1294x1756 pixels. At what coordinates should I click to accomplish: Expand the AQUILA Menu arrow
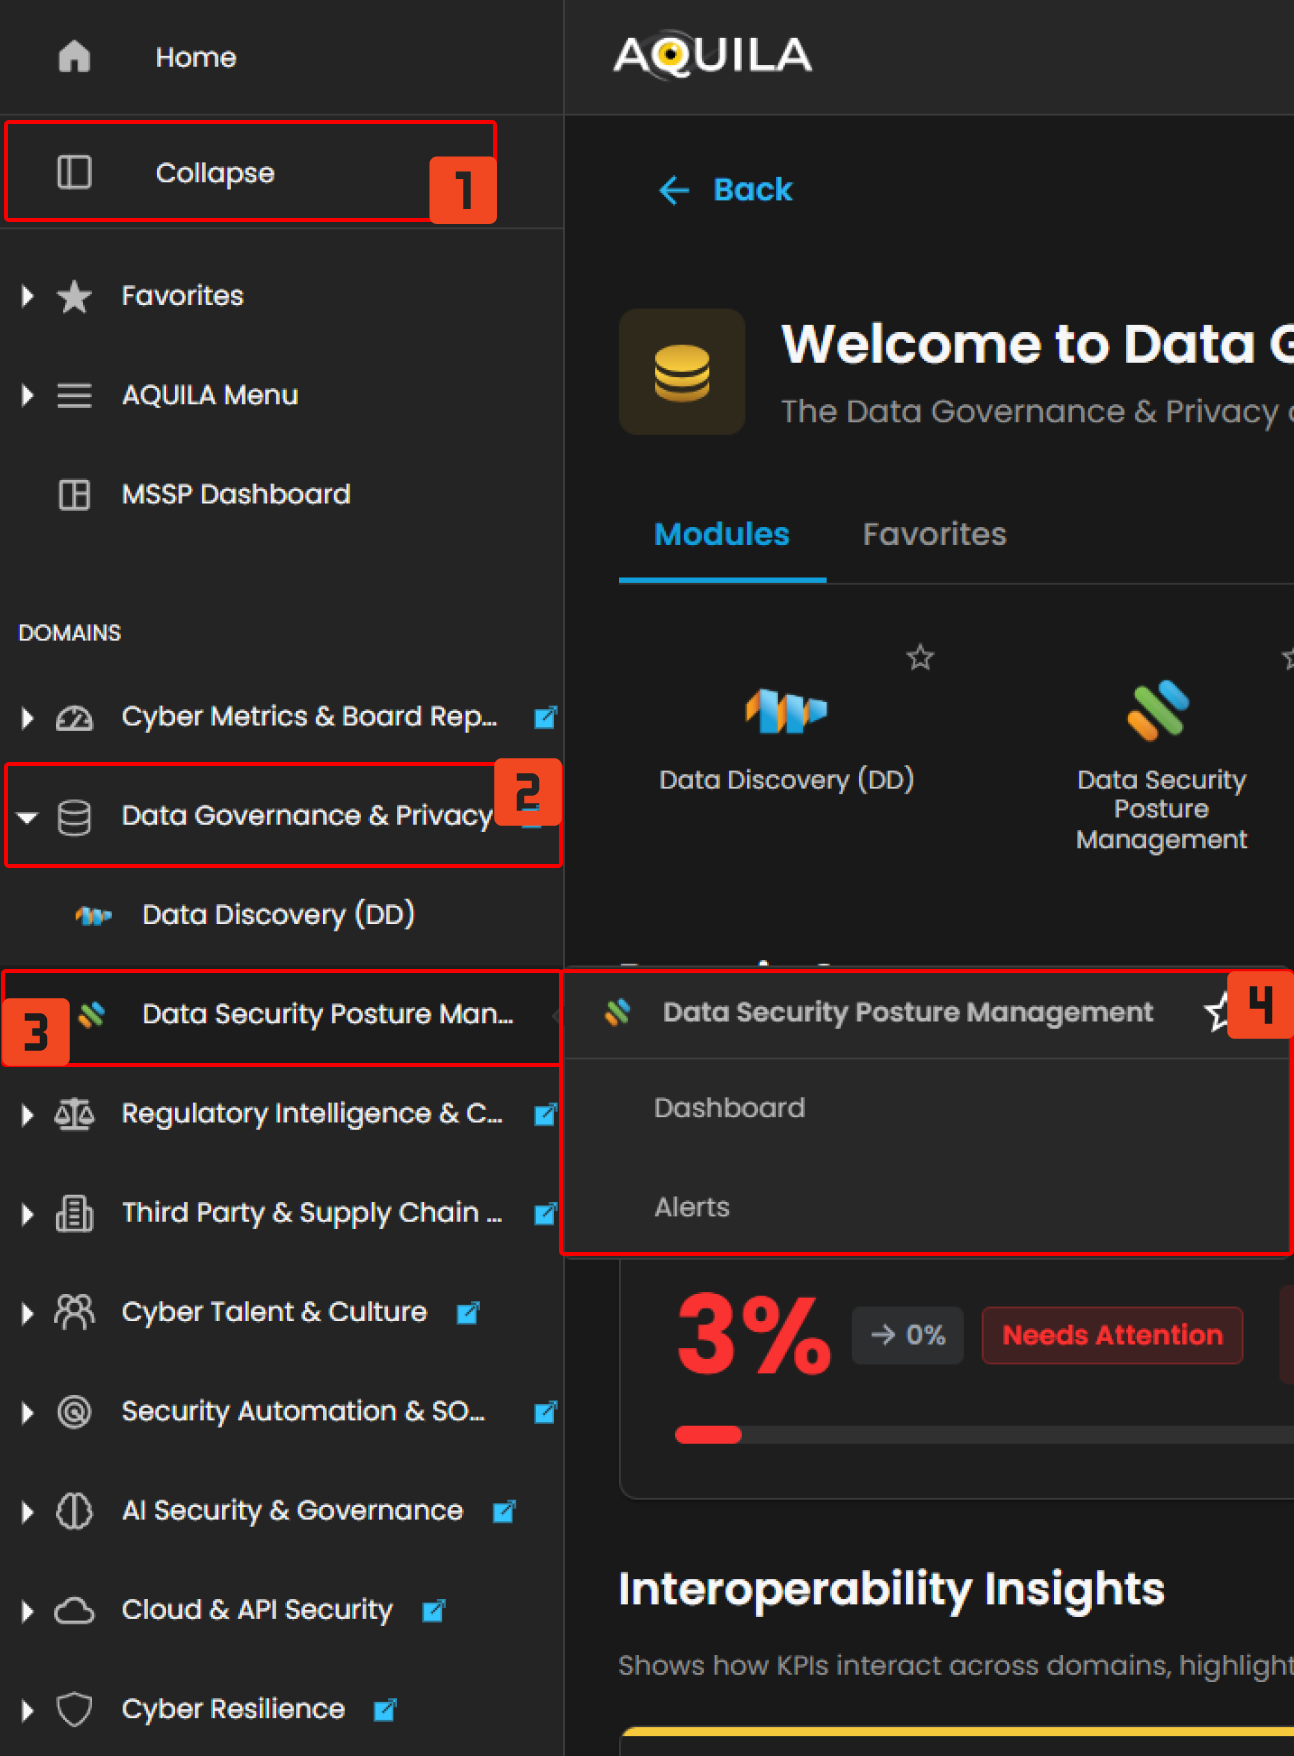click(28, 395)
